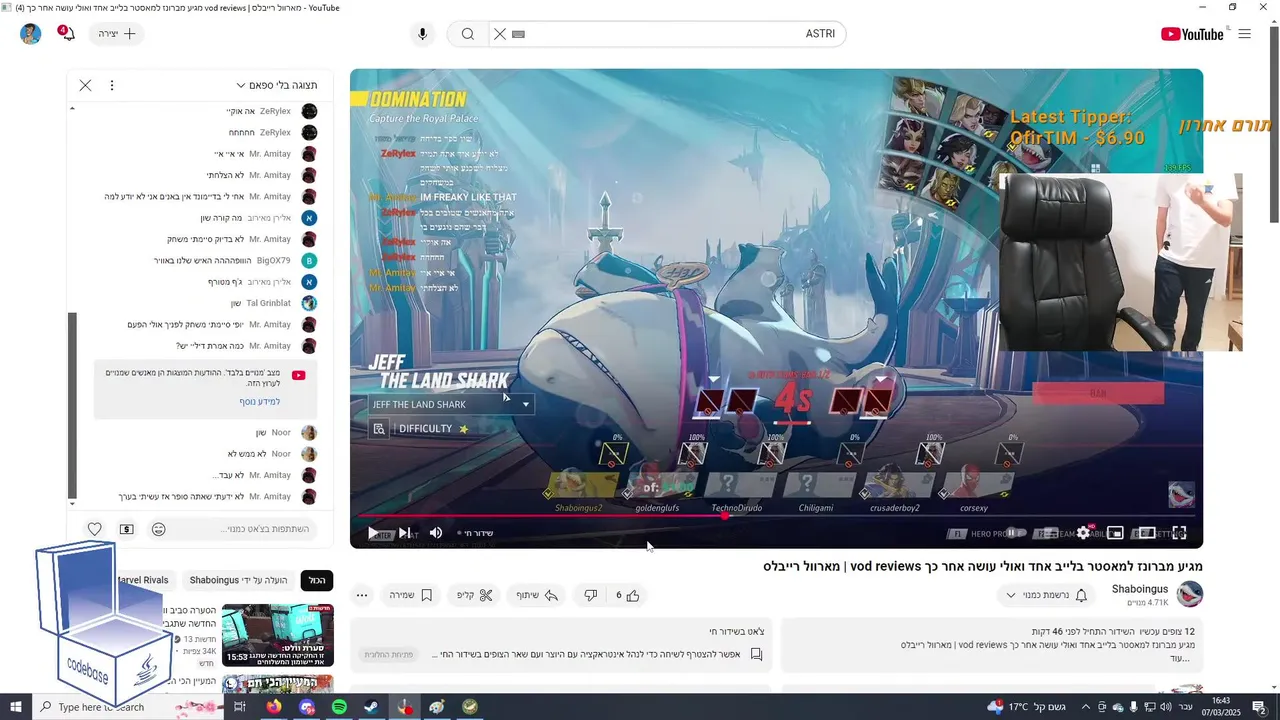Open Steam from the taskbar
Viewport: 1280px width, 720px height.
371,707
